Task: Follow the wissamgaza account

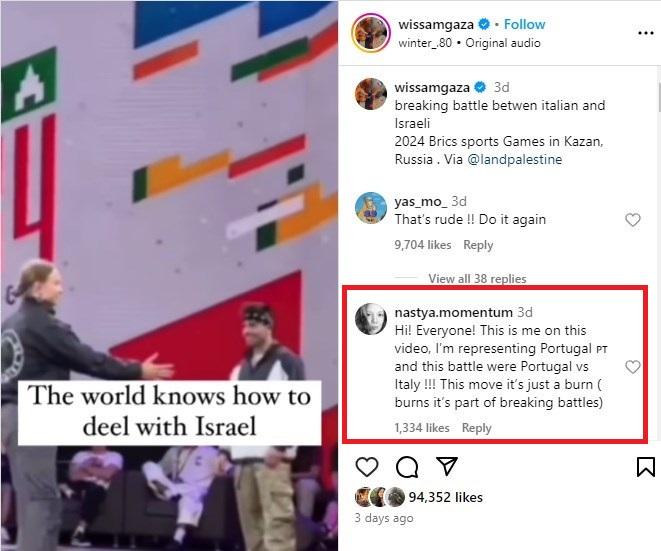Action: click(x=524, y=24)
